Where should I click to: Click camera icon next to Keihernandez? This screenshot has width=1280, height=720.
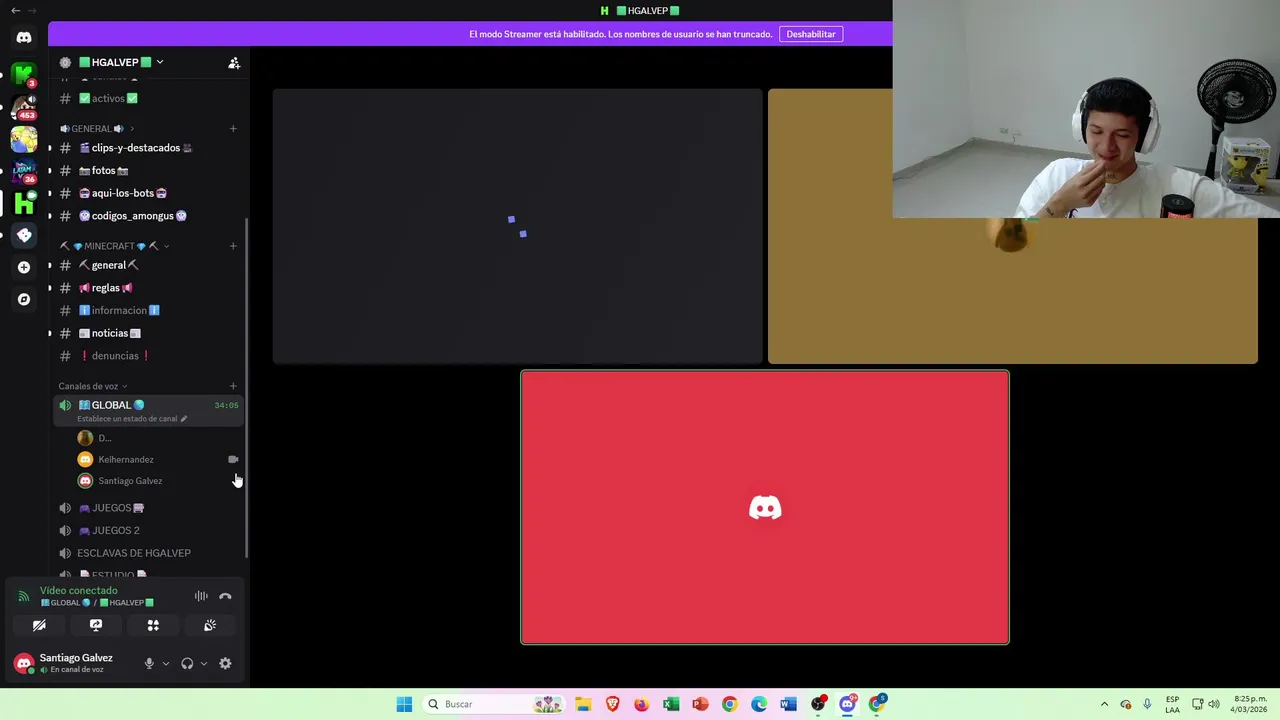tap(233, 459)
